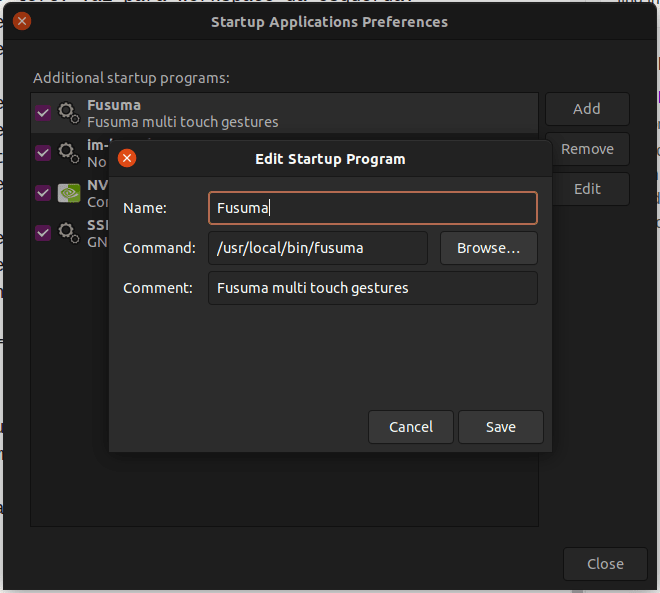Screen dimensions: 660x593
Task: Cancel the Edit Startup Program dialog
Action: click(x=411, y=427)
